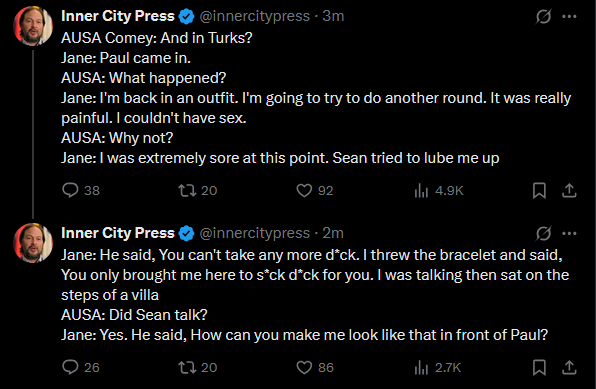This screenshot has width=596, height=389.
Task: Share the first tweet via share icon
Action: click(569, 191)
